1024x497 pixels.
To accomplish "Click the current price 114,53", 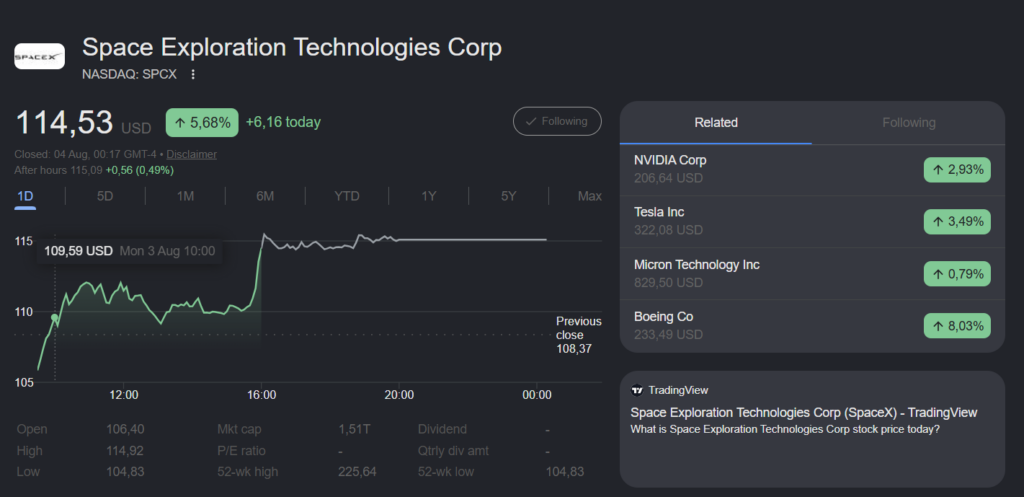I will (63, 123).
